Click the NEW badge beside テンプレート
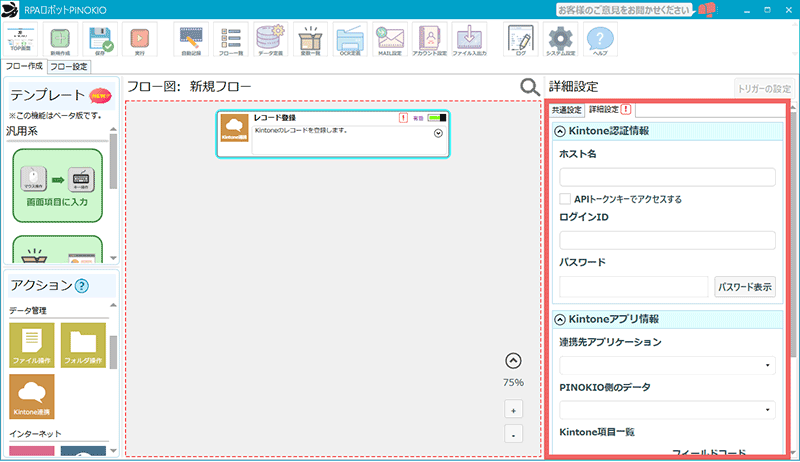Viewport: 800px width, 462px height. click(100, 95)
